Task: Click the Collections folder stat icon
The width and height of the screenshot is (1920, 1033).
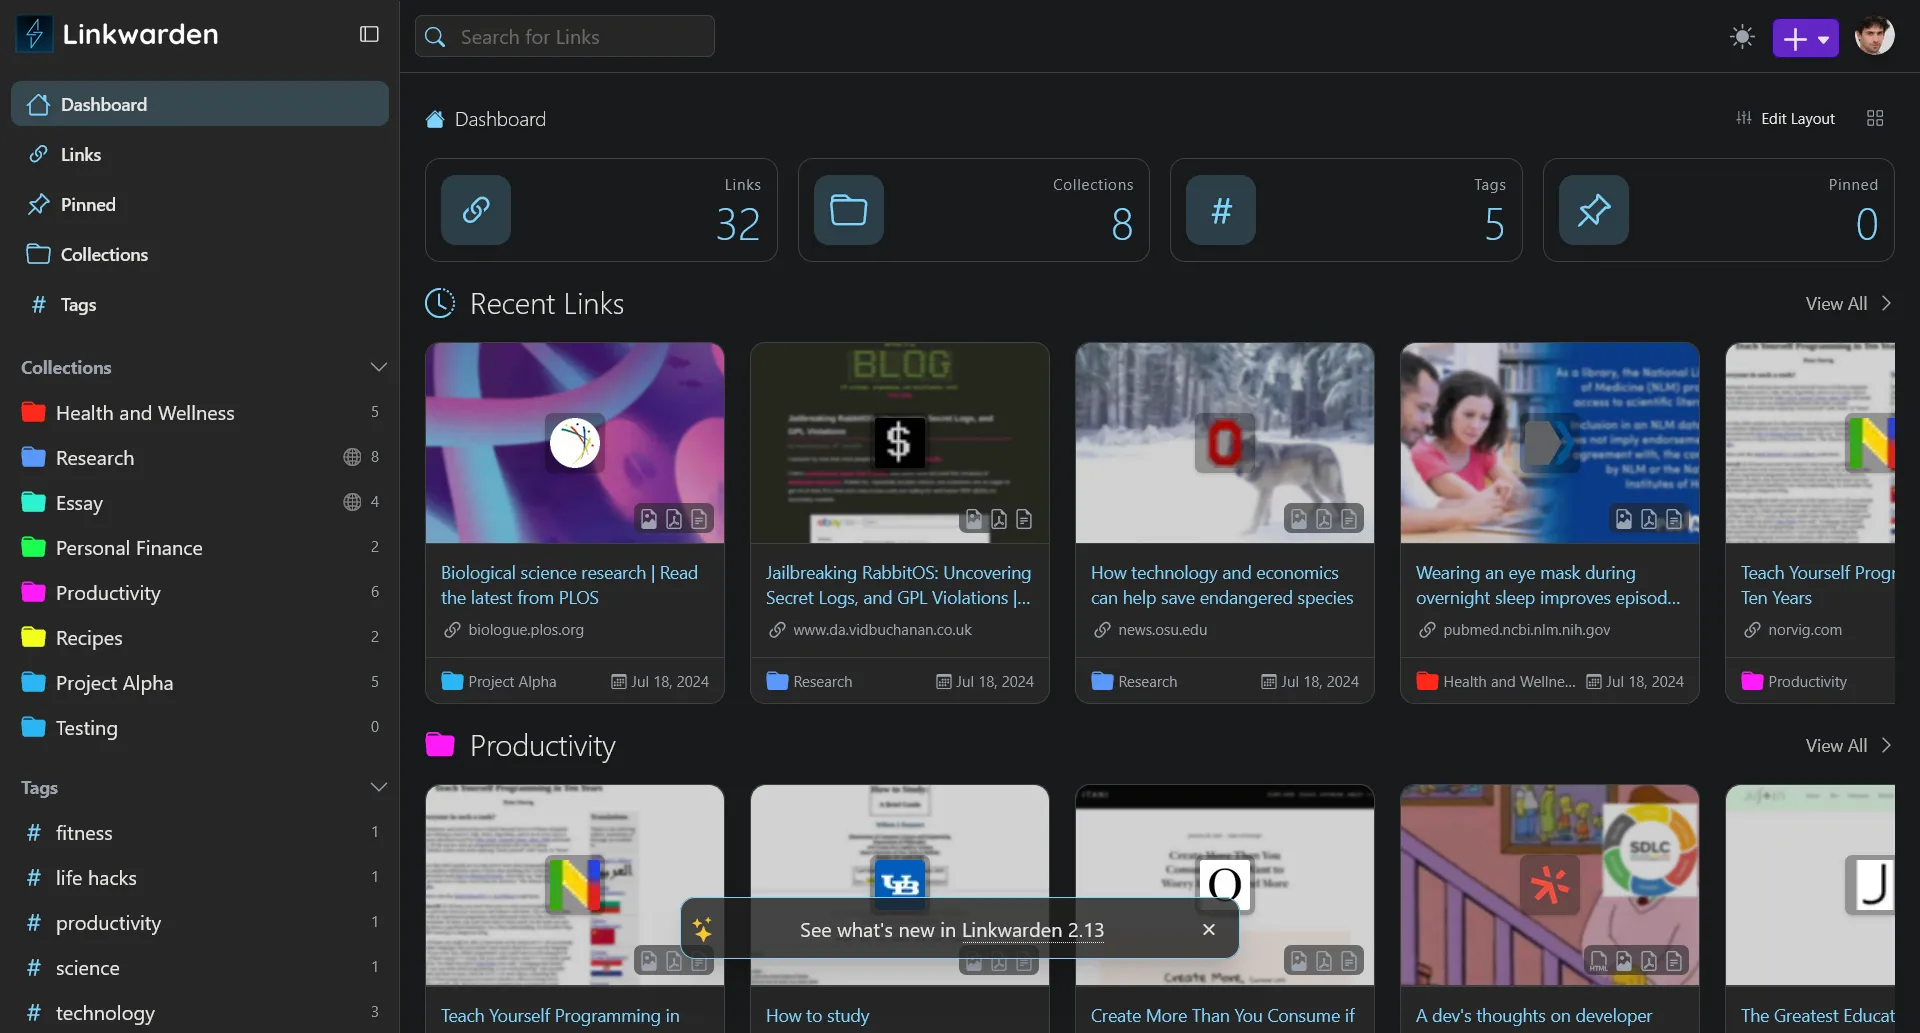Action: coord(848,210)
